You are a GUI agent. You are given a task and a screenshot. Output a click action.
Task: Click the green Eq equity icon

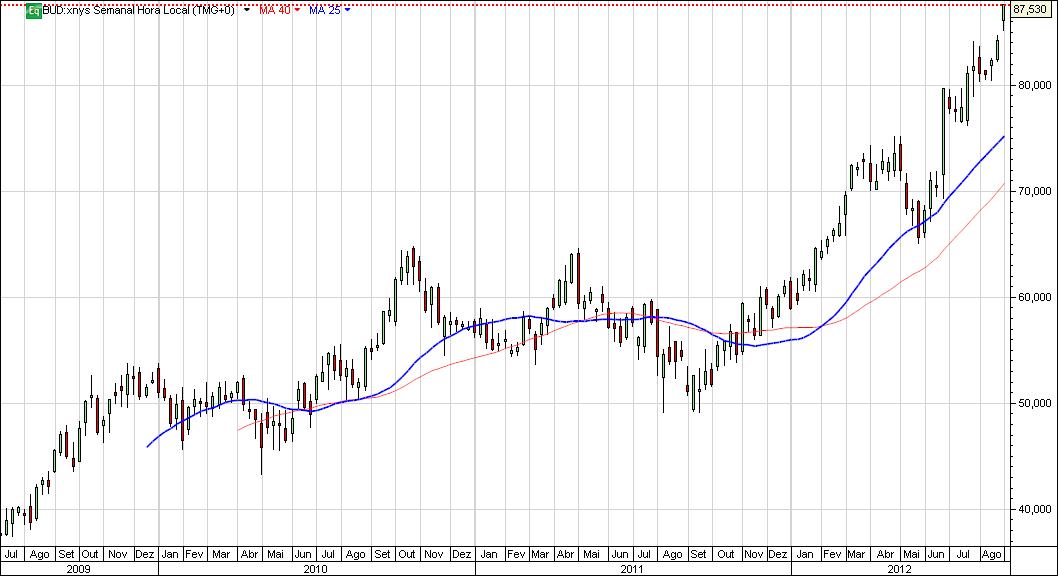pos(33,11)
